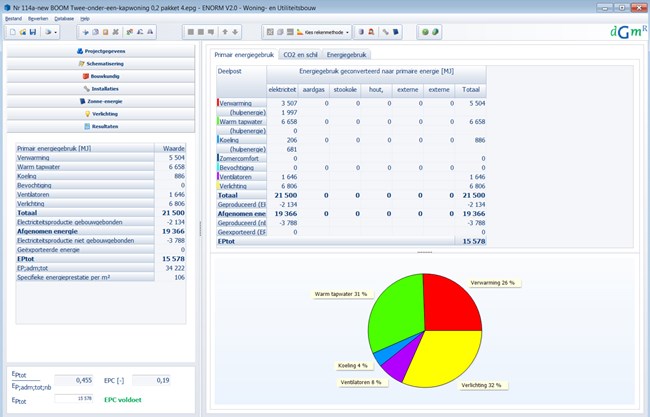The height and width of the screenshot is (417, 650).
Task: Click the Save floppy disk icon
Action: (x=33, y=32)
